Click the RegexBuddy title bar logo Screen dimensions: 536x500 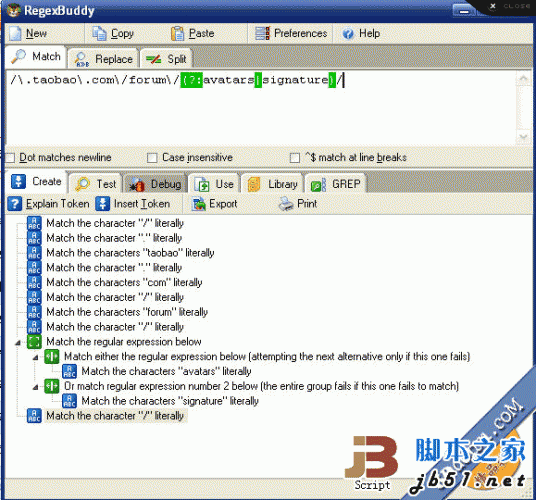point(14,11)
